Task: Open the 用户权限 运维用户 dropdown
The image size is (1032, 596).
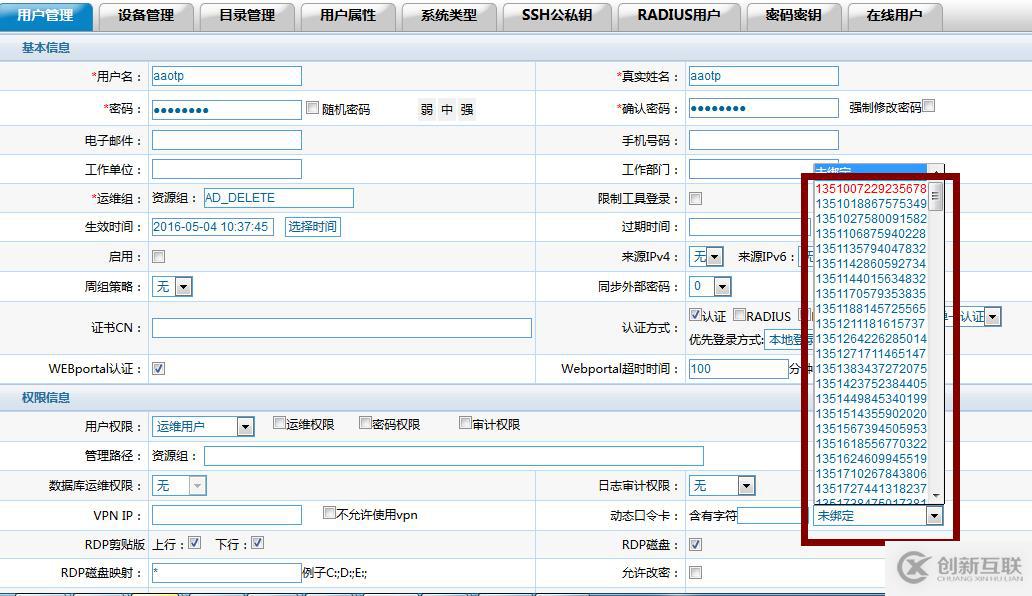Action: [203, 426]
